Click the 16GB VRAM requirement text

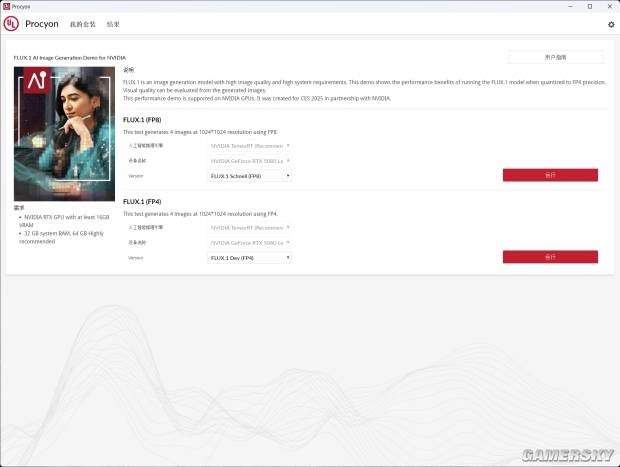(x=64, y=221)
